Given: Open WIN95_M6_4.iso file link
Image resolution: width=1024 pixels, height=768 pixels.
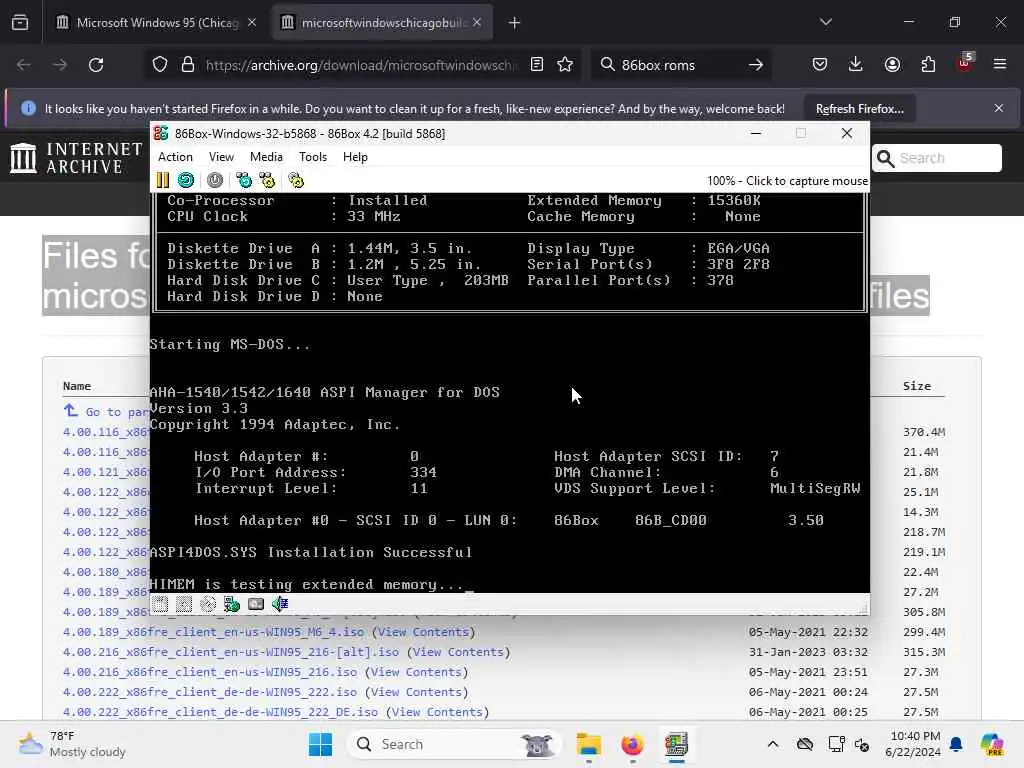Looking at the screenshot, I should click(214, 632).
